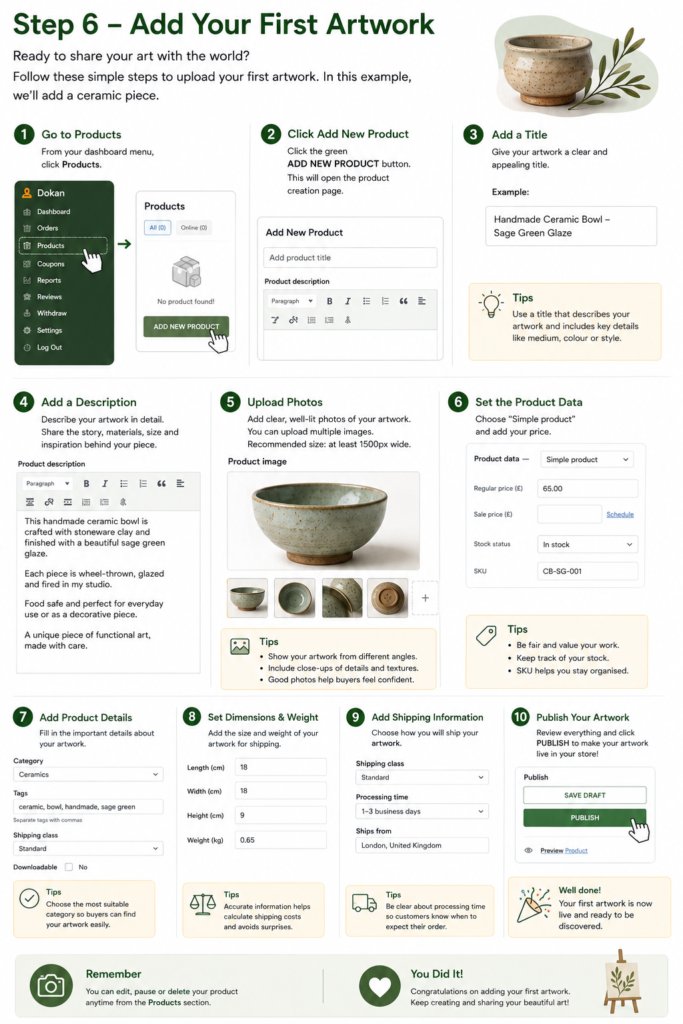Click Ships from field London, United Kingdom
This screenshot has height=1024, width=683.
[422, 845]
